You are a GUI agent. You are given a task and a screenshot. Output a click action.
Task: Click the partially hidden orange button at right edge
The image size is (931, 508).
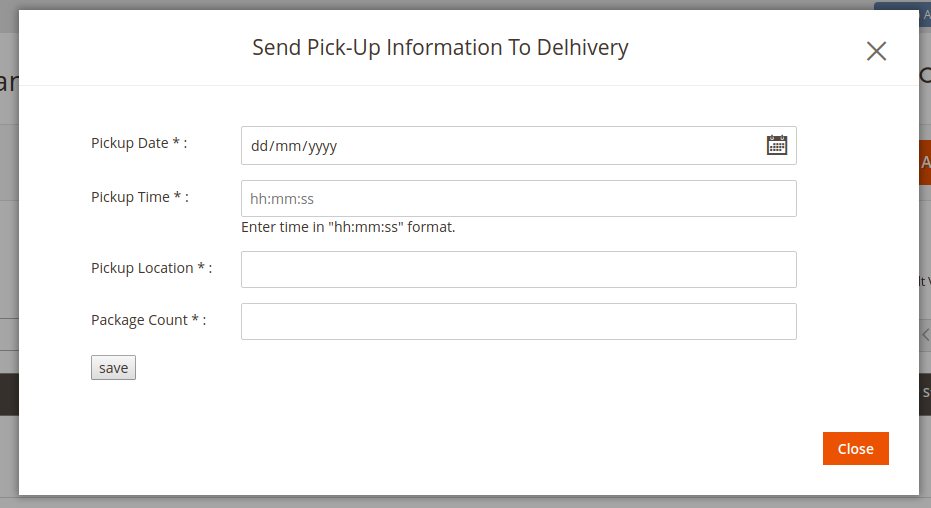(925, 163)
